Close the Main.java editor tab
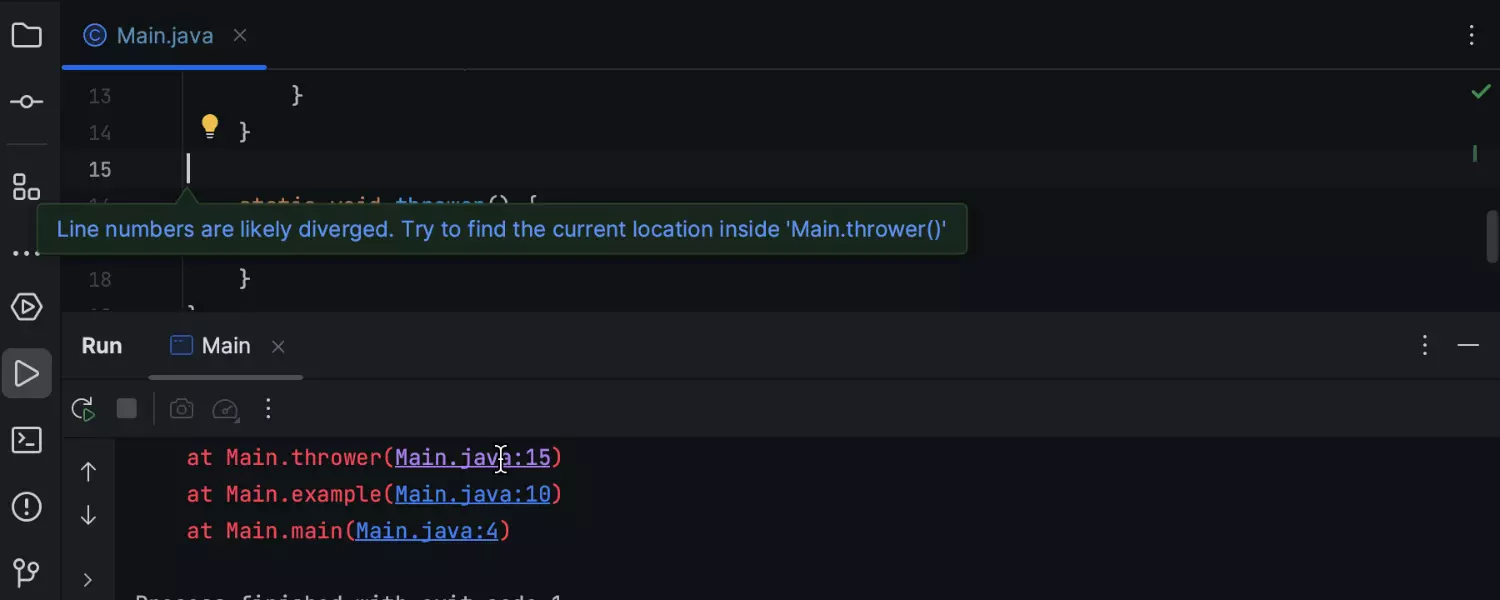The height and width of the screenshot is (600, 1500). 240,36
